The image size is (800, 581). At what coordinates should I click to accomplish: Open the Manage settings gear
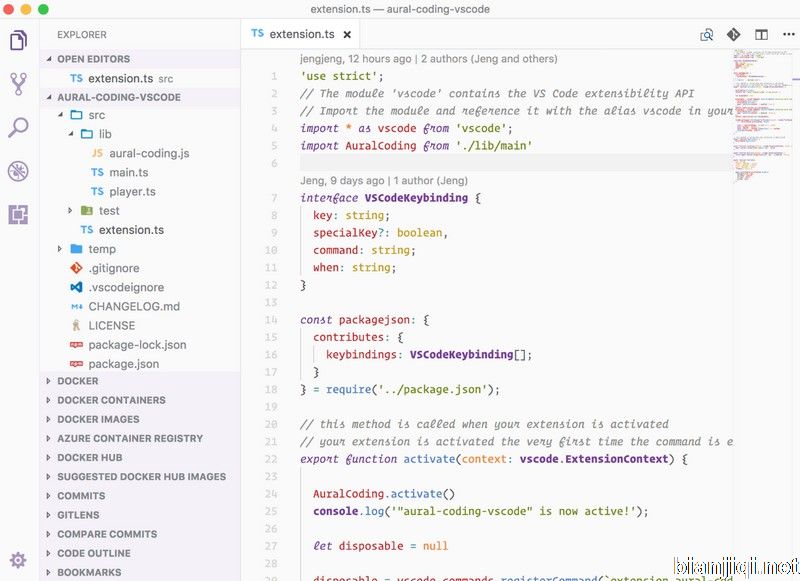[18, 560]
